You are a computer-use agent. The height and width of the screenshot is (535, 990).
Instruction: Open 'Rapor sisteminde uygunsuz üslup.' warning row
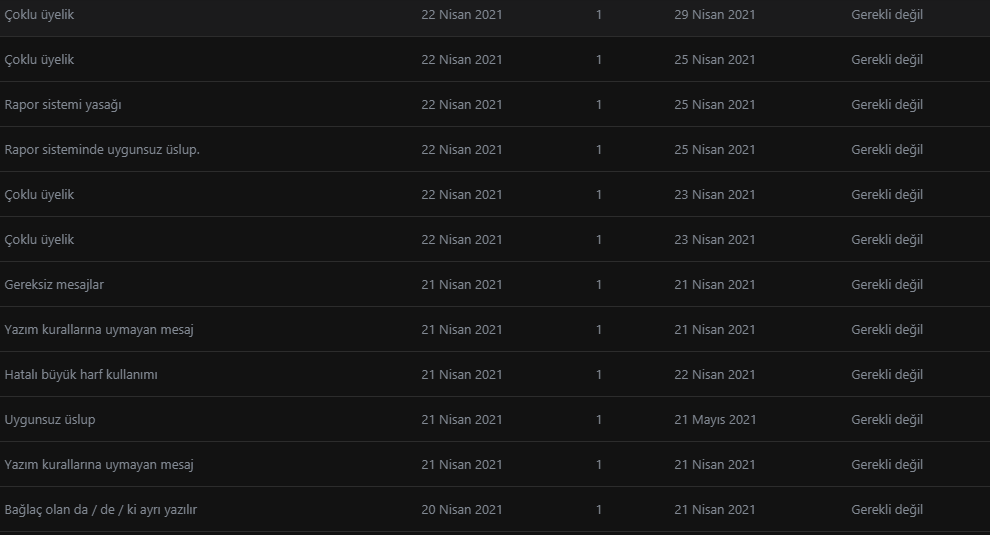[102, 150]
